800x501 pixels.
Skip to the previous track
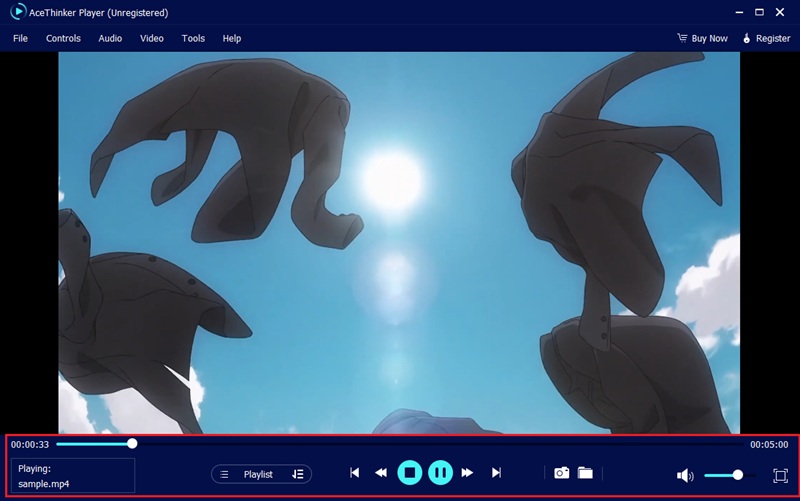coord(355,473)
